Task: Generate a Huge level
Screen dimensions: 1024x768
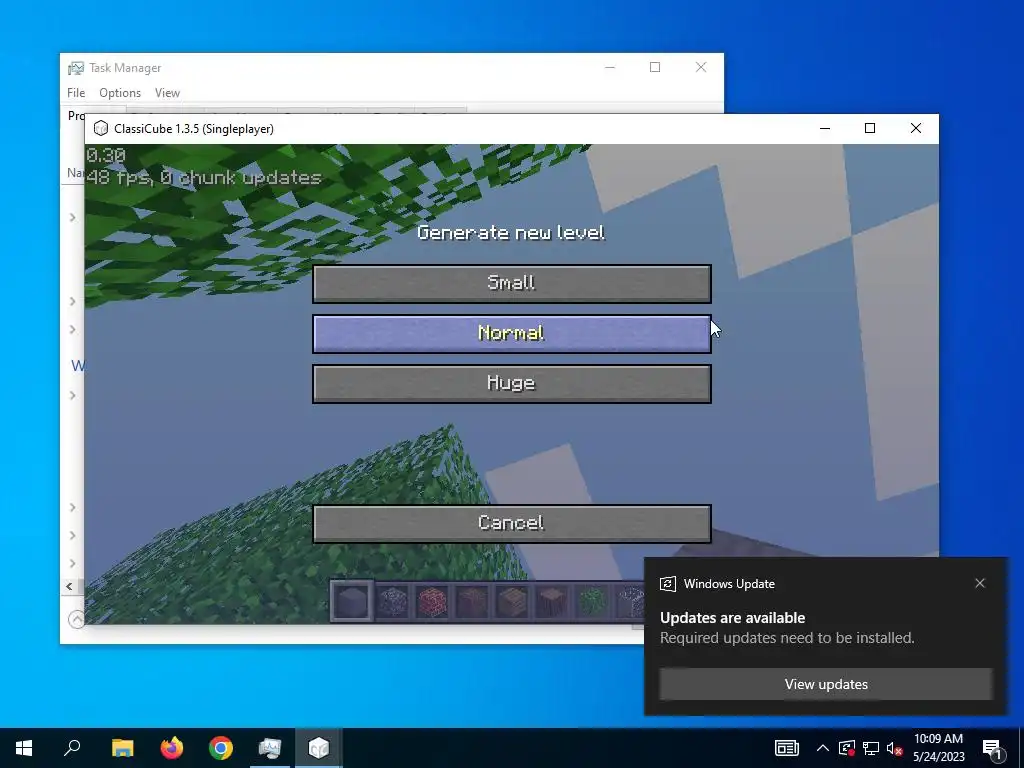Action: (x=512, y=383)
